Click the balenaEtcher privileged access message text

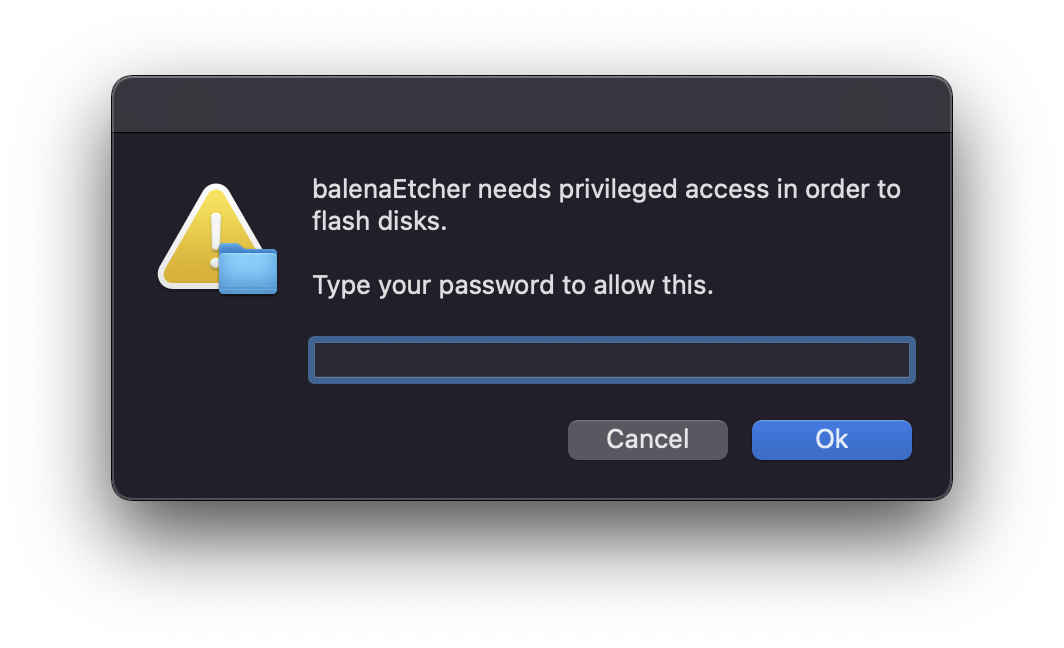pos(605,189)
